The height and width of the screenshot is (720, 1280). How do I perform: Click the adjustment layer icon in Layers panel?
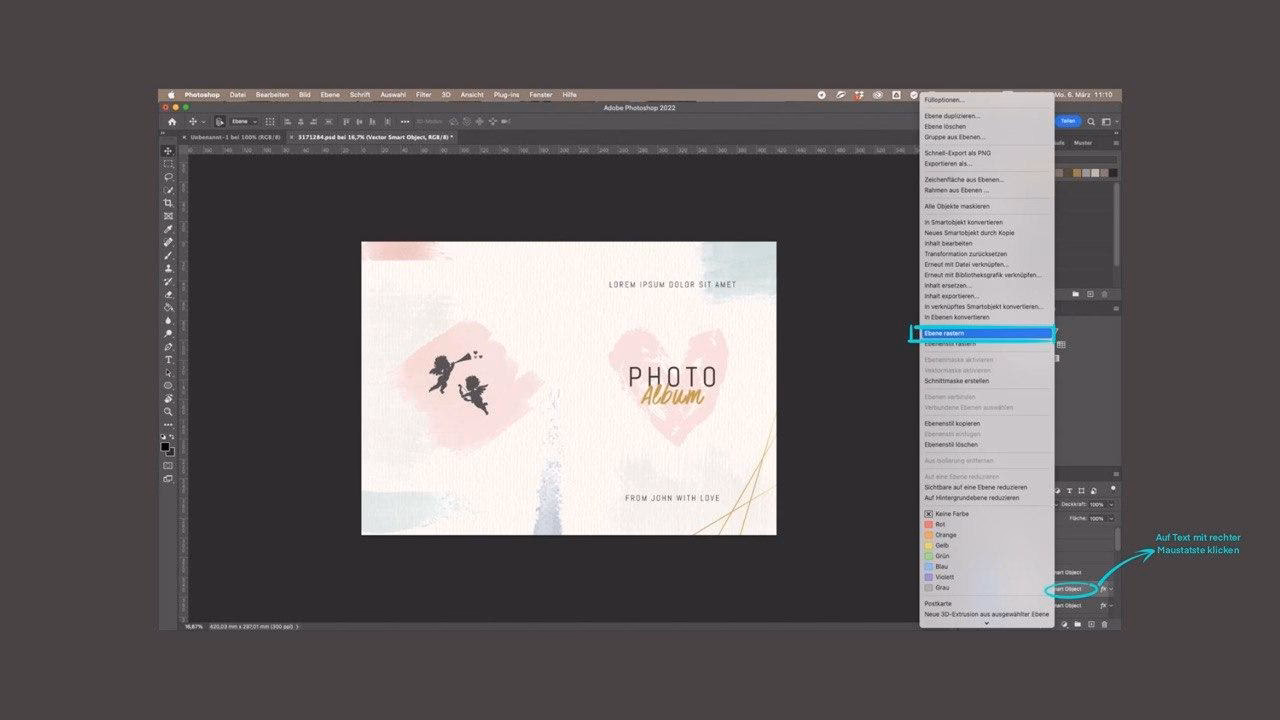click(1064, 624)
